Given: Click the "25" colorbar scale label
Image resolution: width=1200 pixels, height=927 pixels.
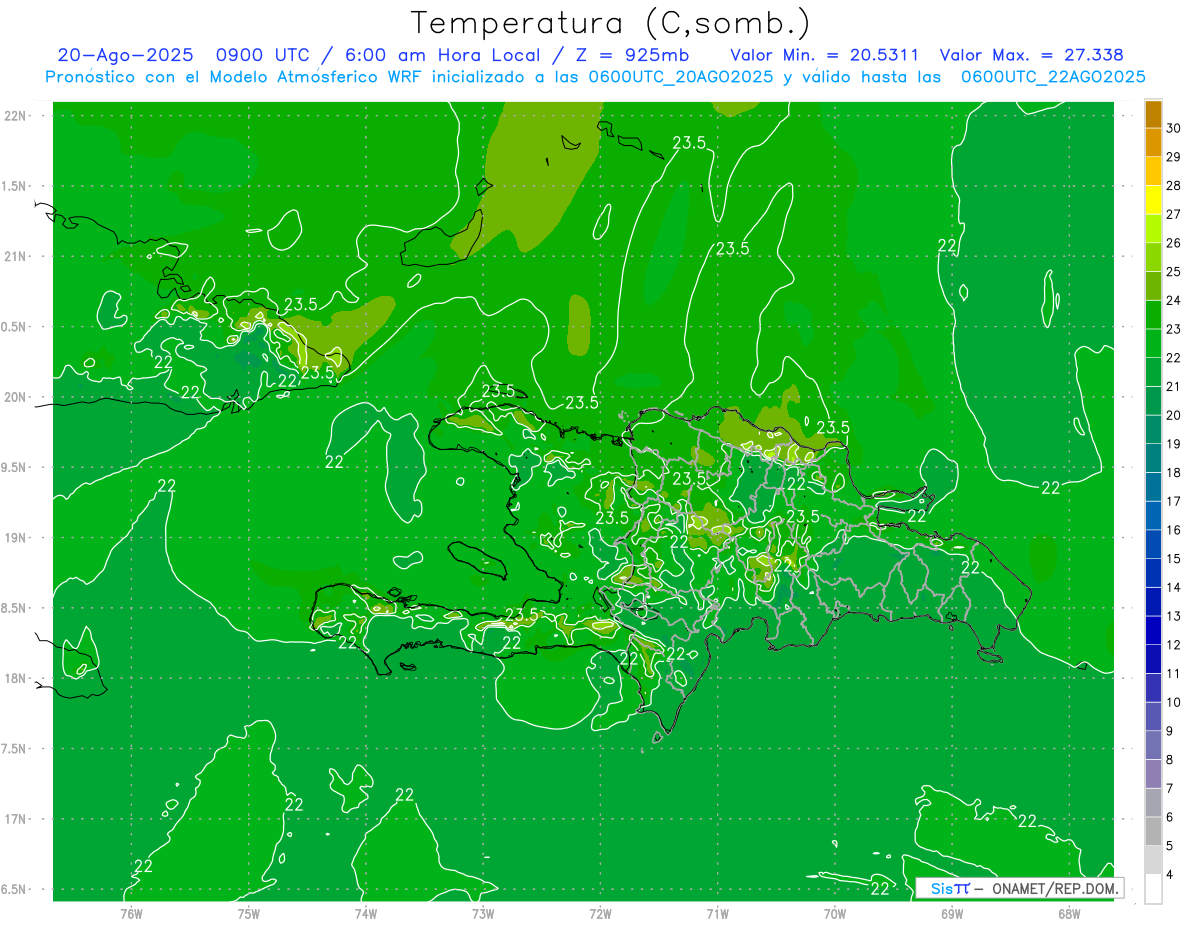Looking at the screenshot, I should [x=1173, y=271].
